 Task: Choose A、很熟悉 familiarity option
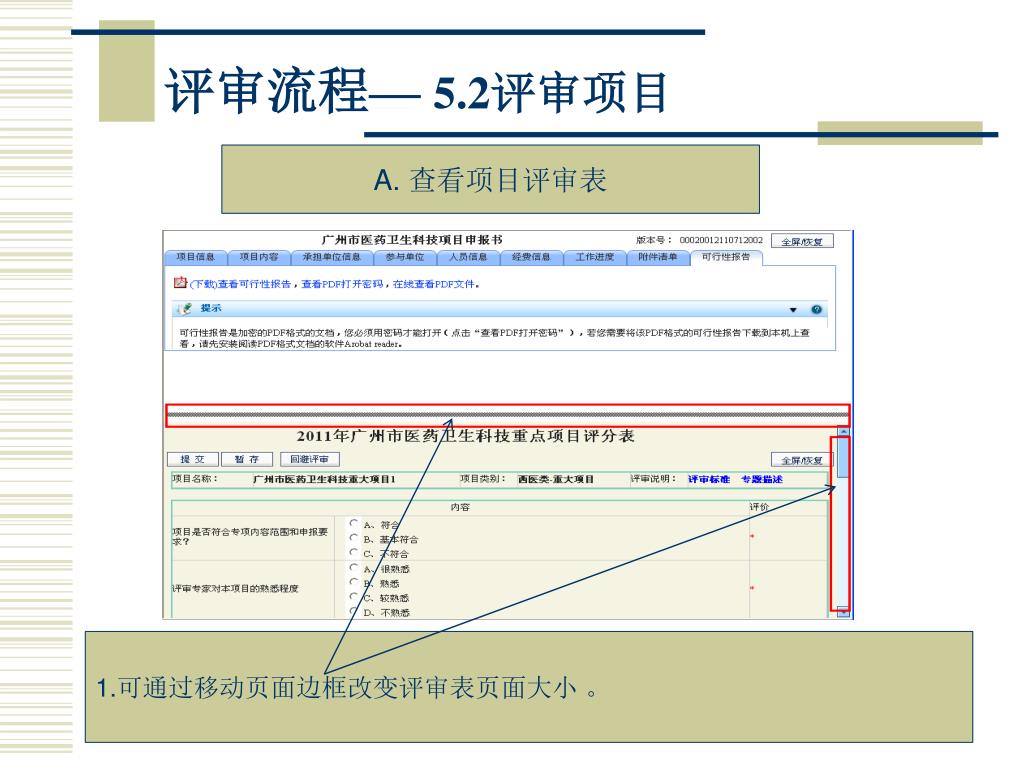(x=353, y=567)
